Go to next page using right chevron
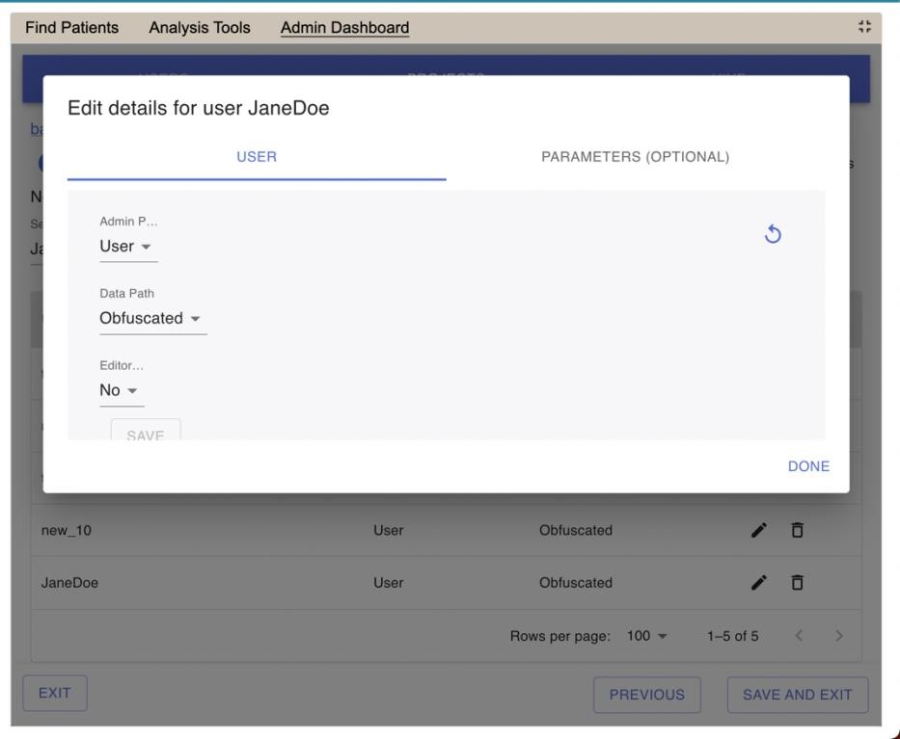This screenshot has width=900, height=739. point(839,635)
